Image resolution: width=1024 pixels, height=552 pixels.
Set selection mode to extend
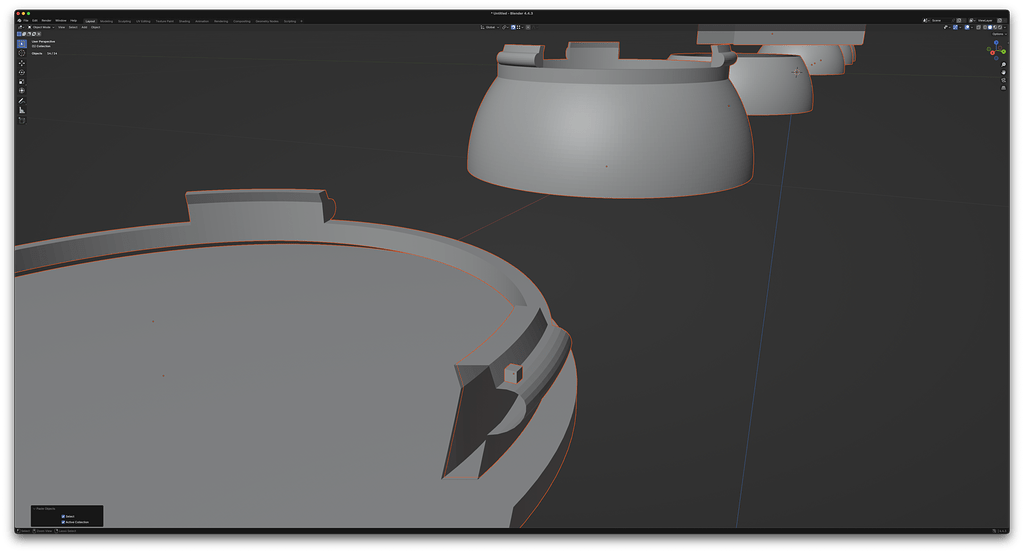click(x=24, y=33)
